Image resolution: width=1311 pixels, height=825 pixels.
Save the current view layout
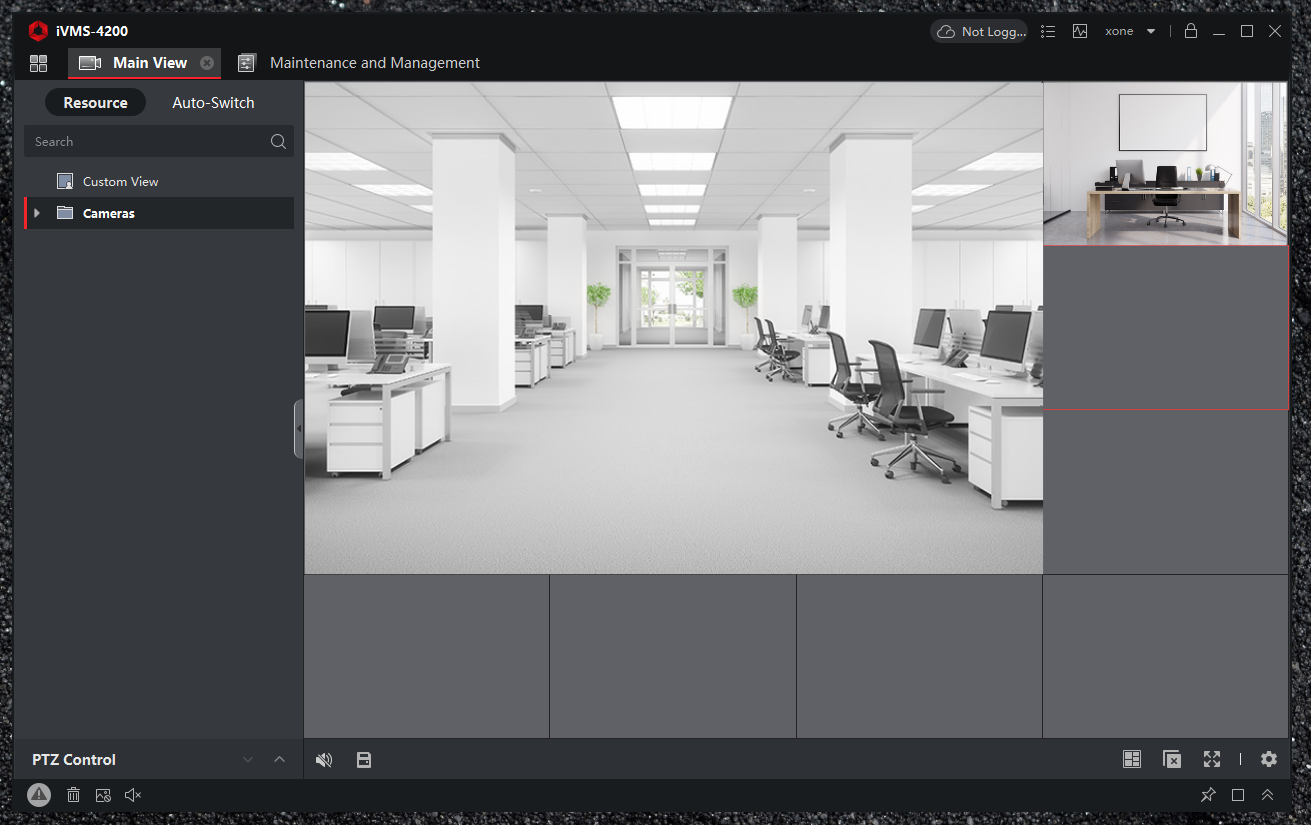[364, 760]
